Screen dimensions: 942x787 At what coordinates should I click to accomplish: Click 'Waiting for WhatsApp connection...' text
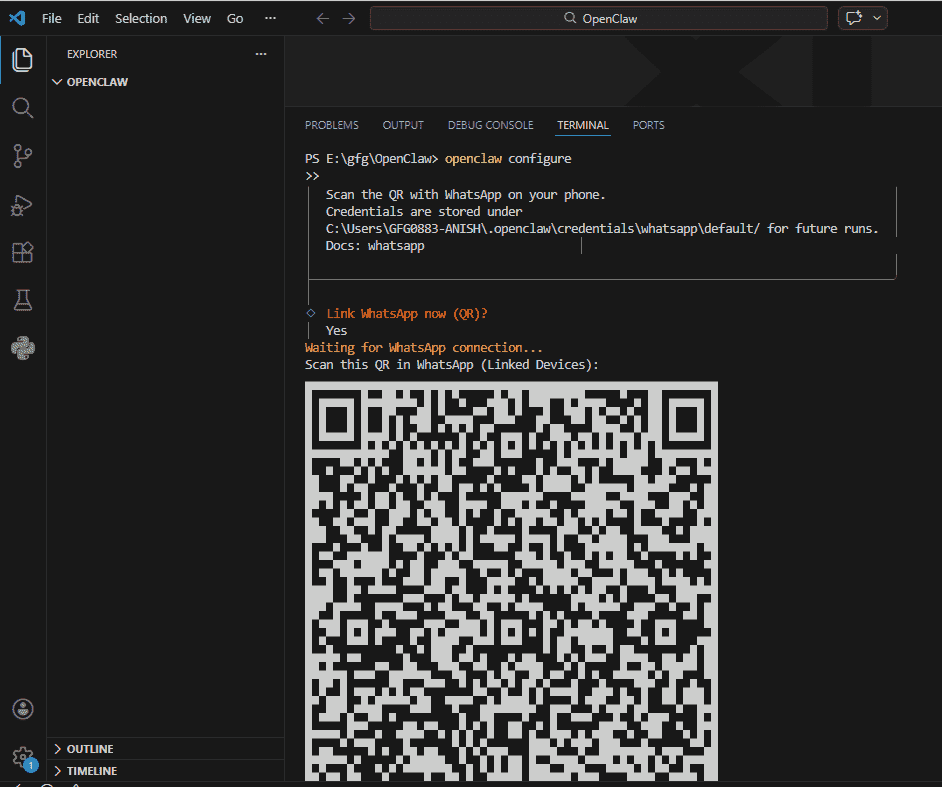point(424,348)
